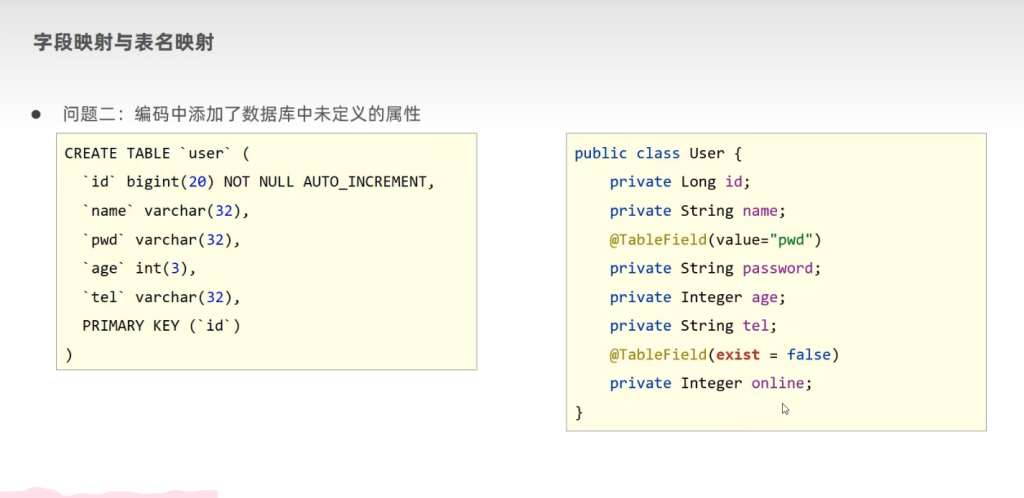The image size is (1024, 498).
Task: Select the private Long id field
Action: (x=679, y=182)
